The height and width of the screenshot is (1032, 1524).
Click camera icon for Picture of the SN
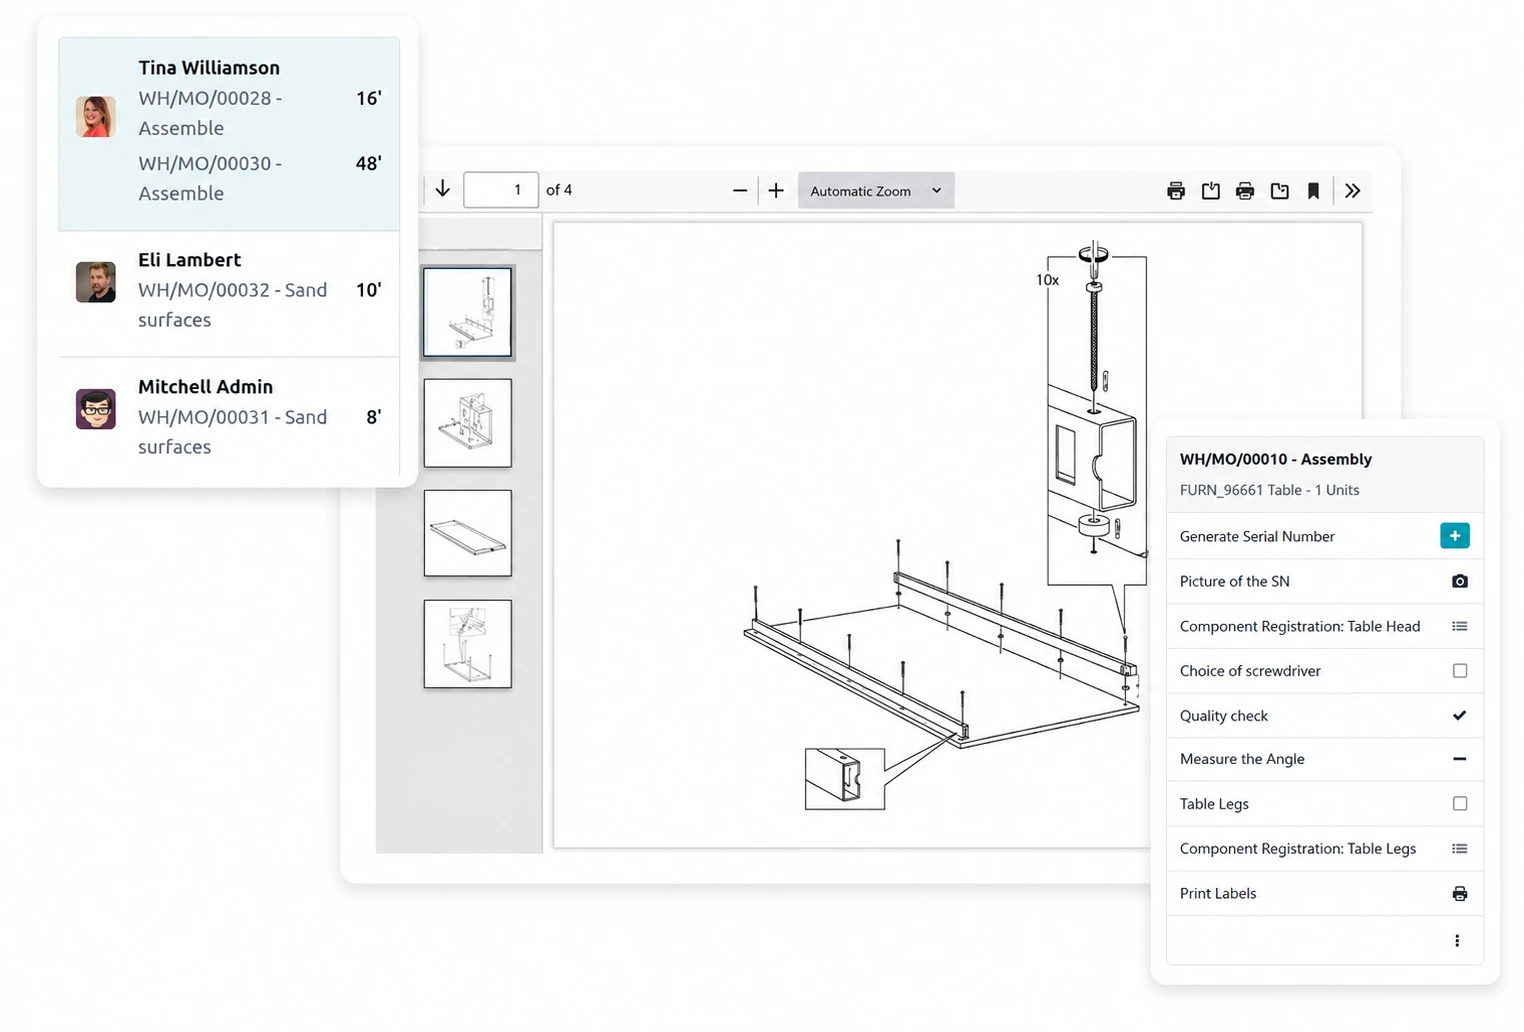point(1460,581)
